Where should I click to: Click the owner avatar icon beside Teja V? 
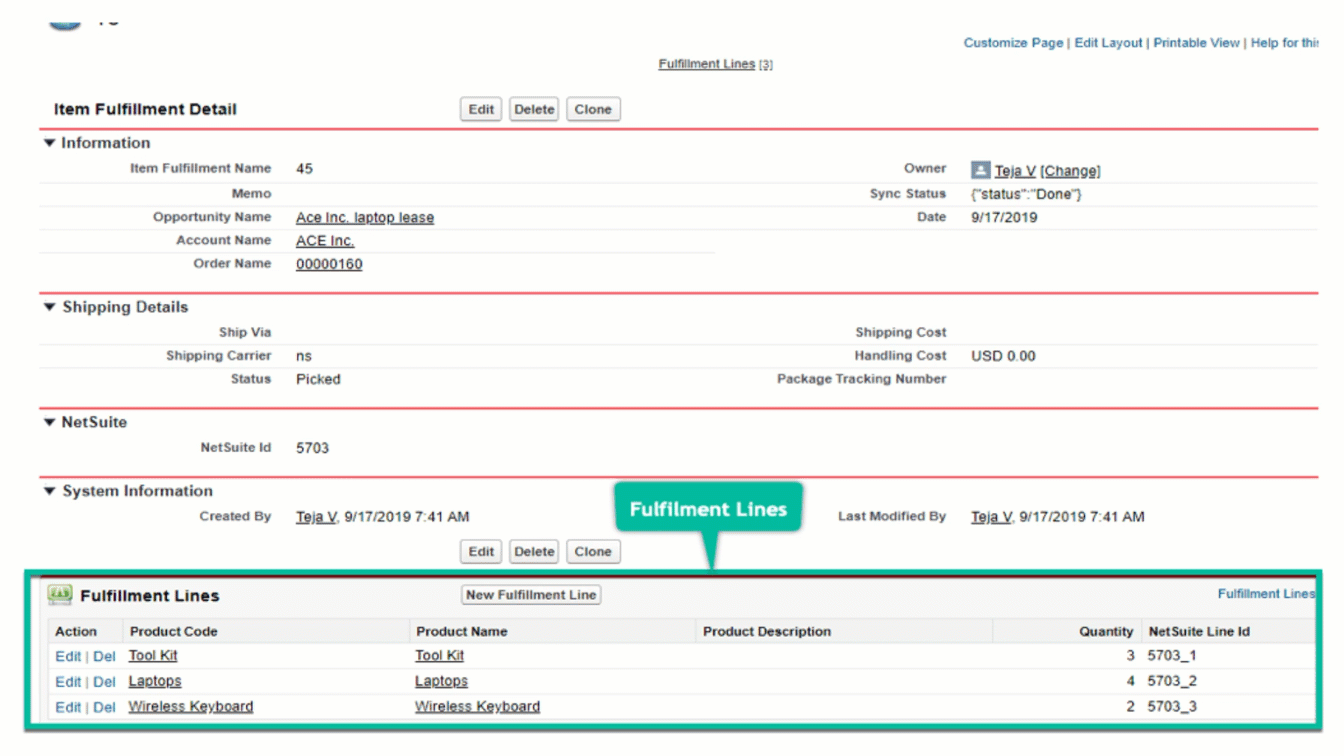(980, 170)
